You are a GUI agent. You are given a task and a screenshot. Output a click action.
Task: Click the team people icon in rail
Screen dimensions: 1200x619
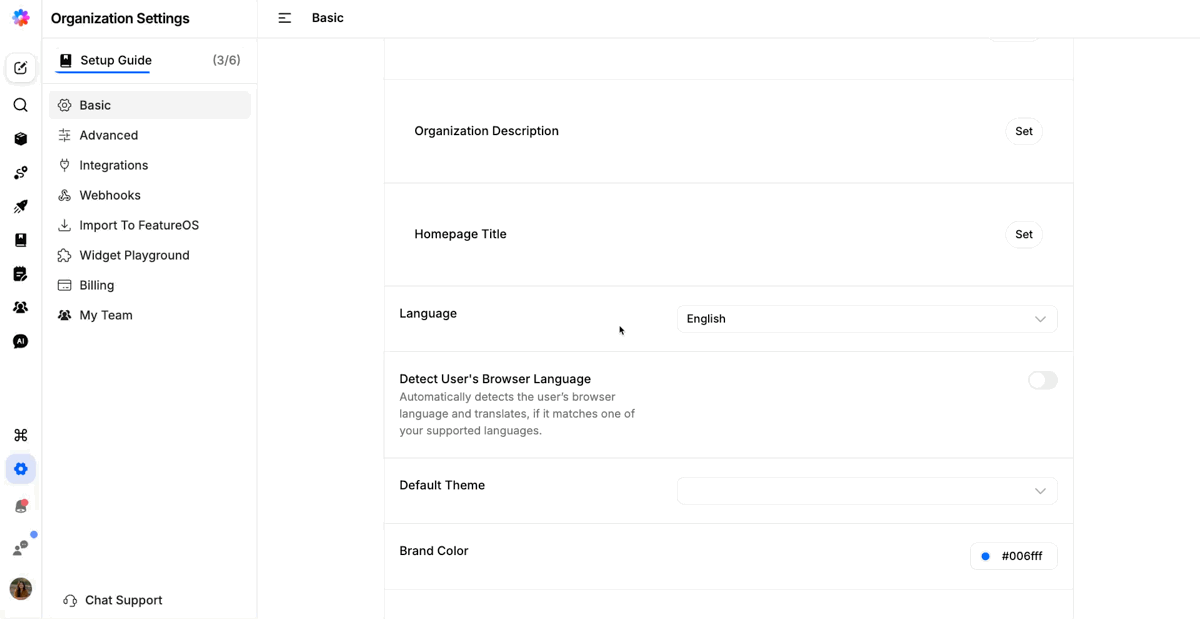(x=20, y=308)
